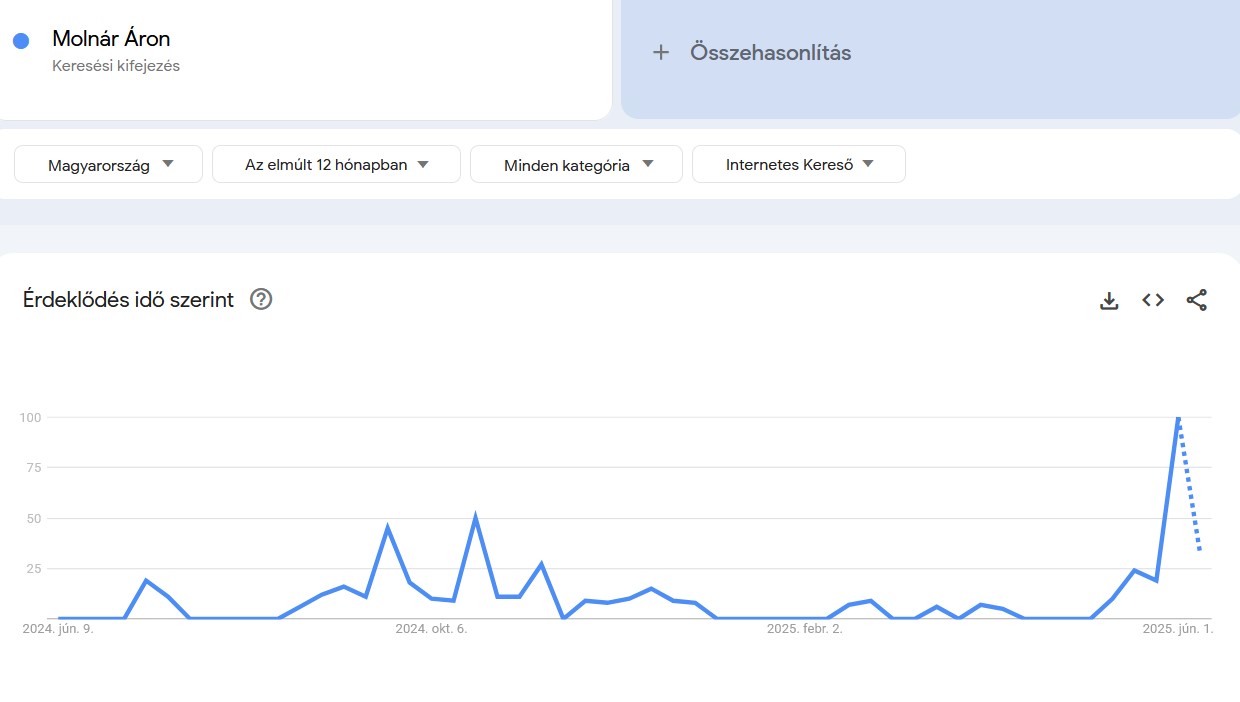Expand the chevron on the category filter
1240x702 pixels.
point(650,163)
